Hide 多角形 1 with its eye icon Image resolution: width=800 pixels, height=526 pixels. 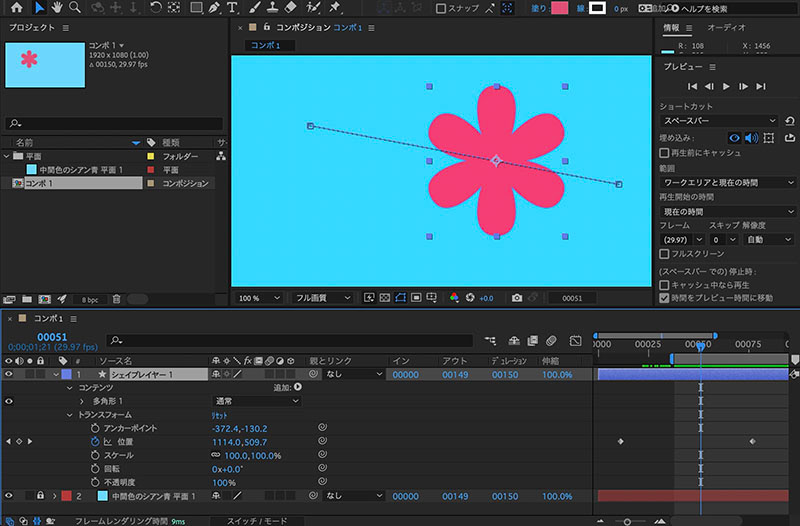coord(9,402)
